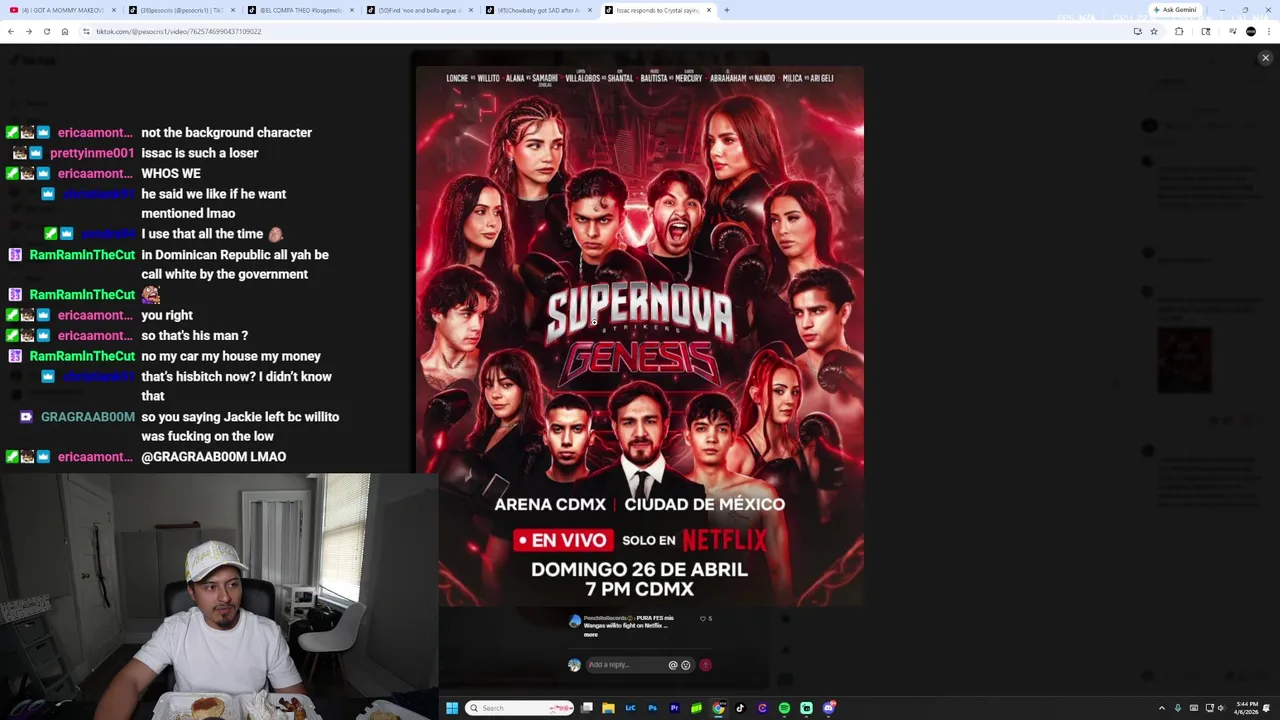1280x720 pixels.
Task: Open the Chrome profile avatar
Action: tap(1250, 31)
